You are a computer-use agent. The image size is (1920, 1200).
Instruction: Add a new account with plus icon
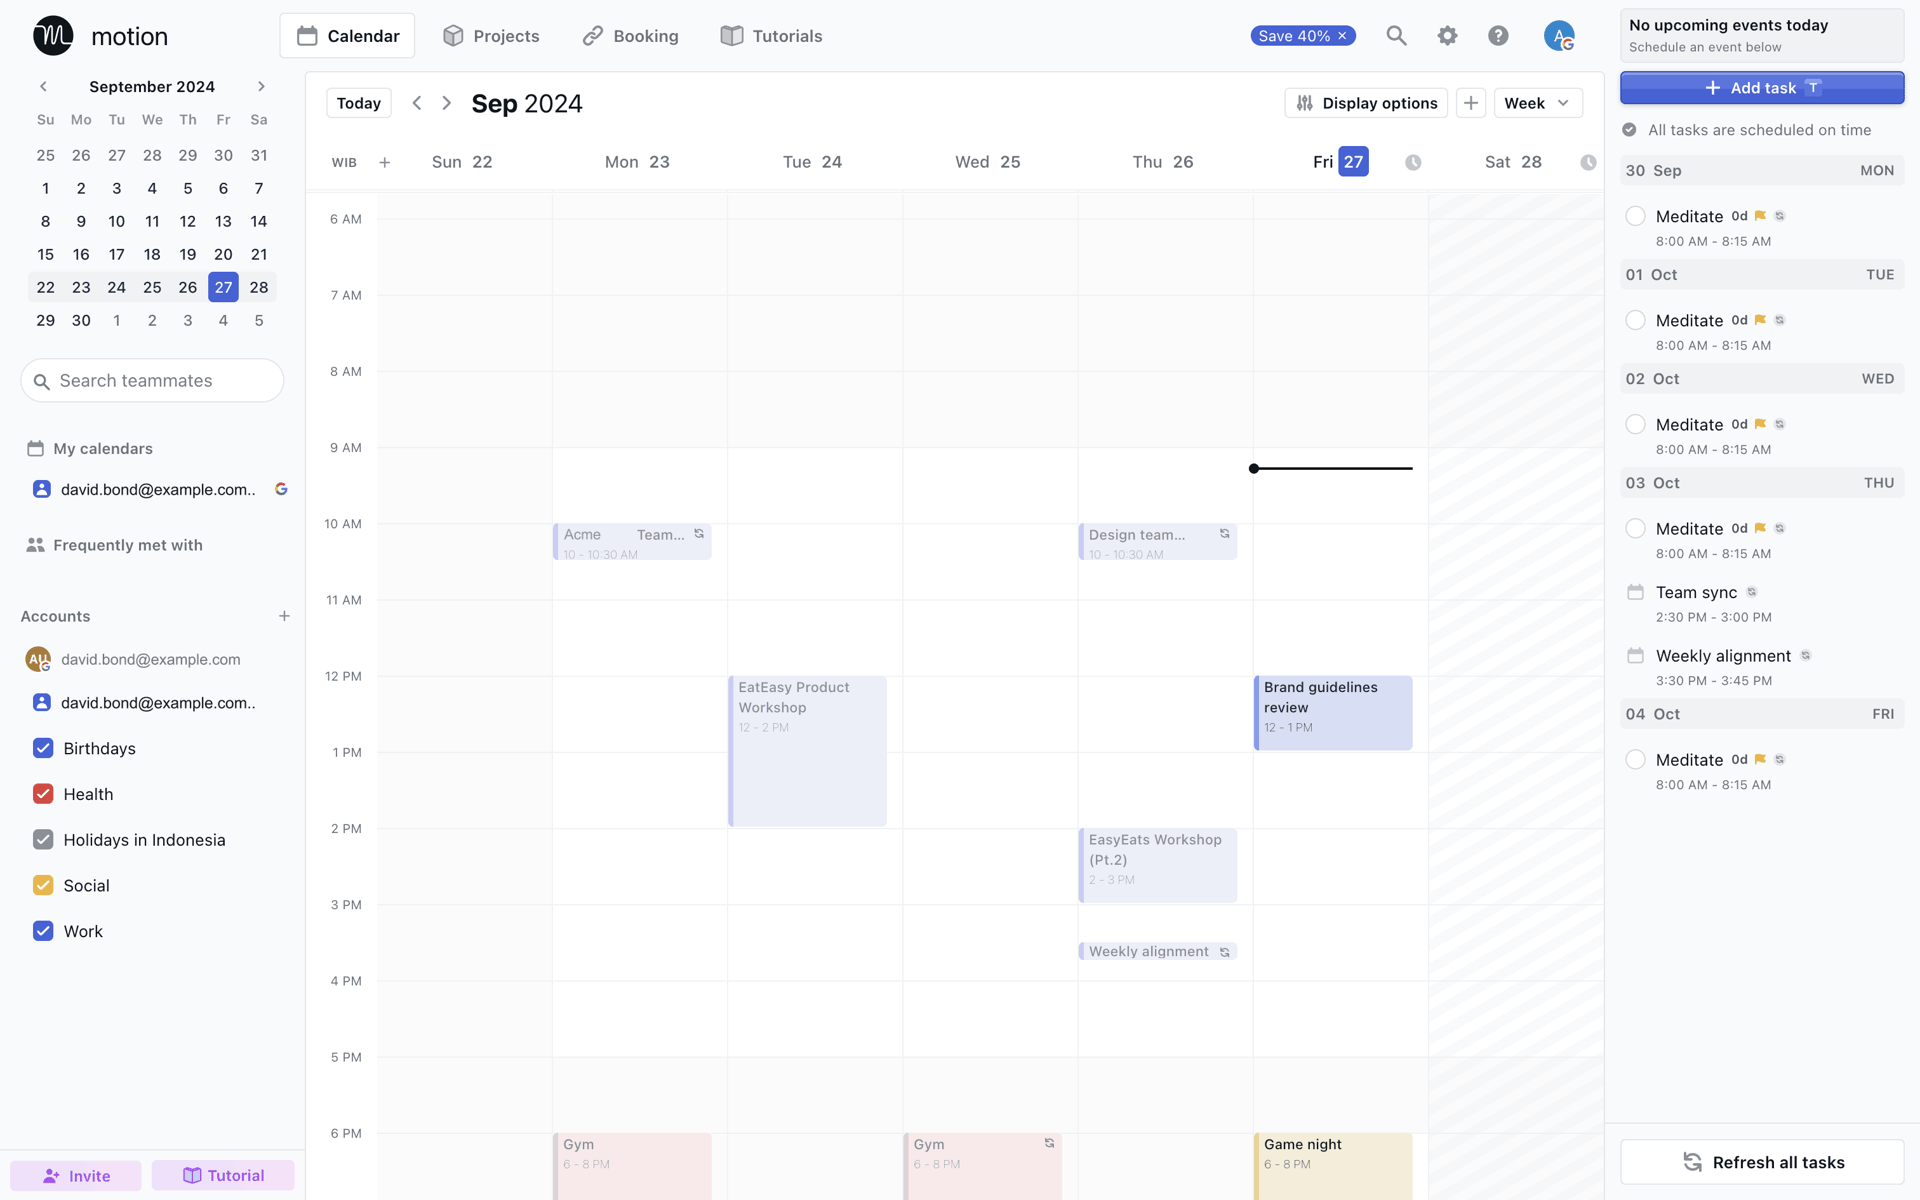point(284,616)
